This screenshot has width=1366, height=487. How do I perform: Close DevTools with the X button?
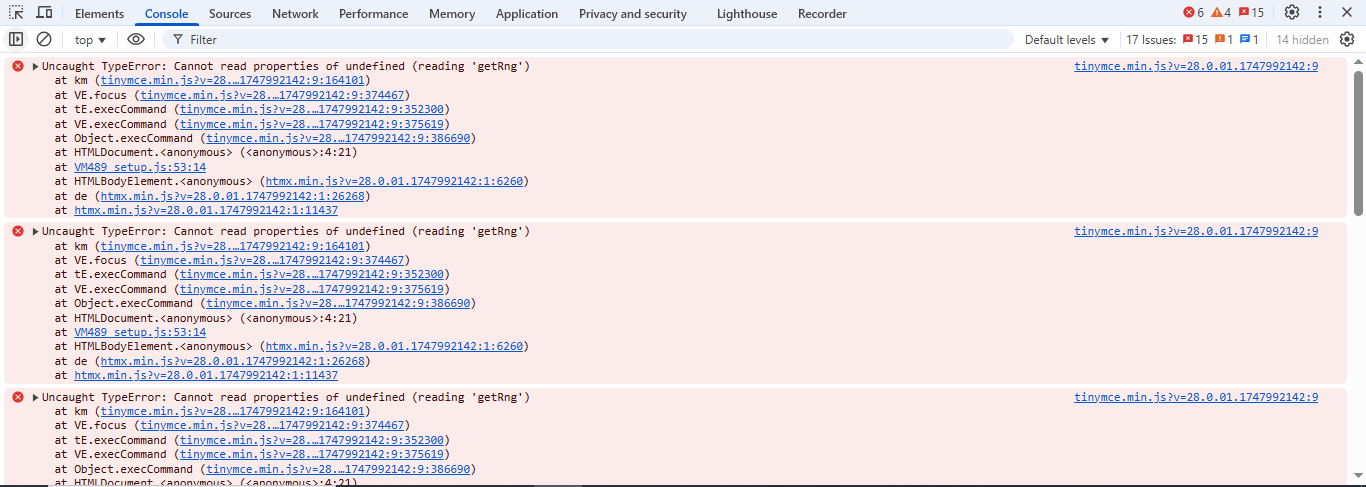(x=1347, y=13)
